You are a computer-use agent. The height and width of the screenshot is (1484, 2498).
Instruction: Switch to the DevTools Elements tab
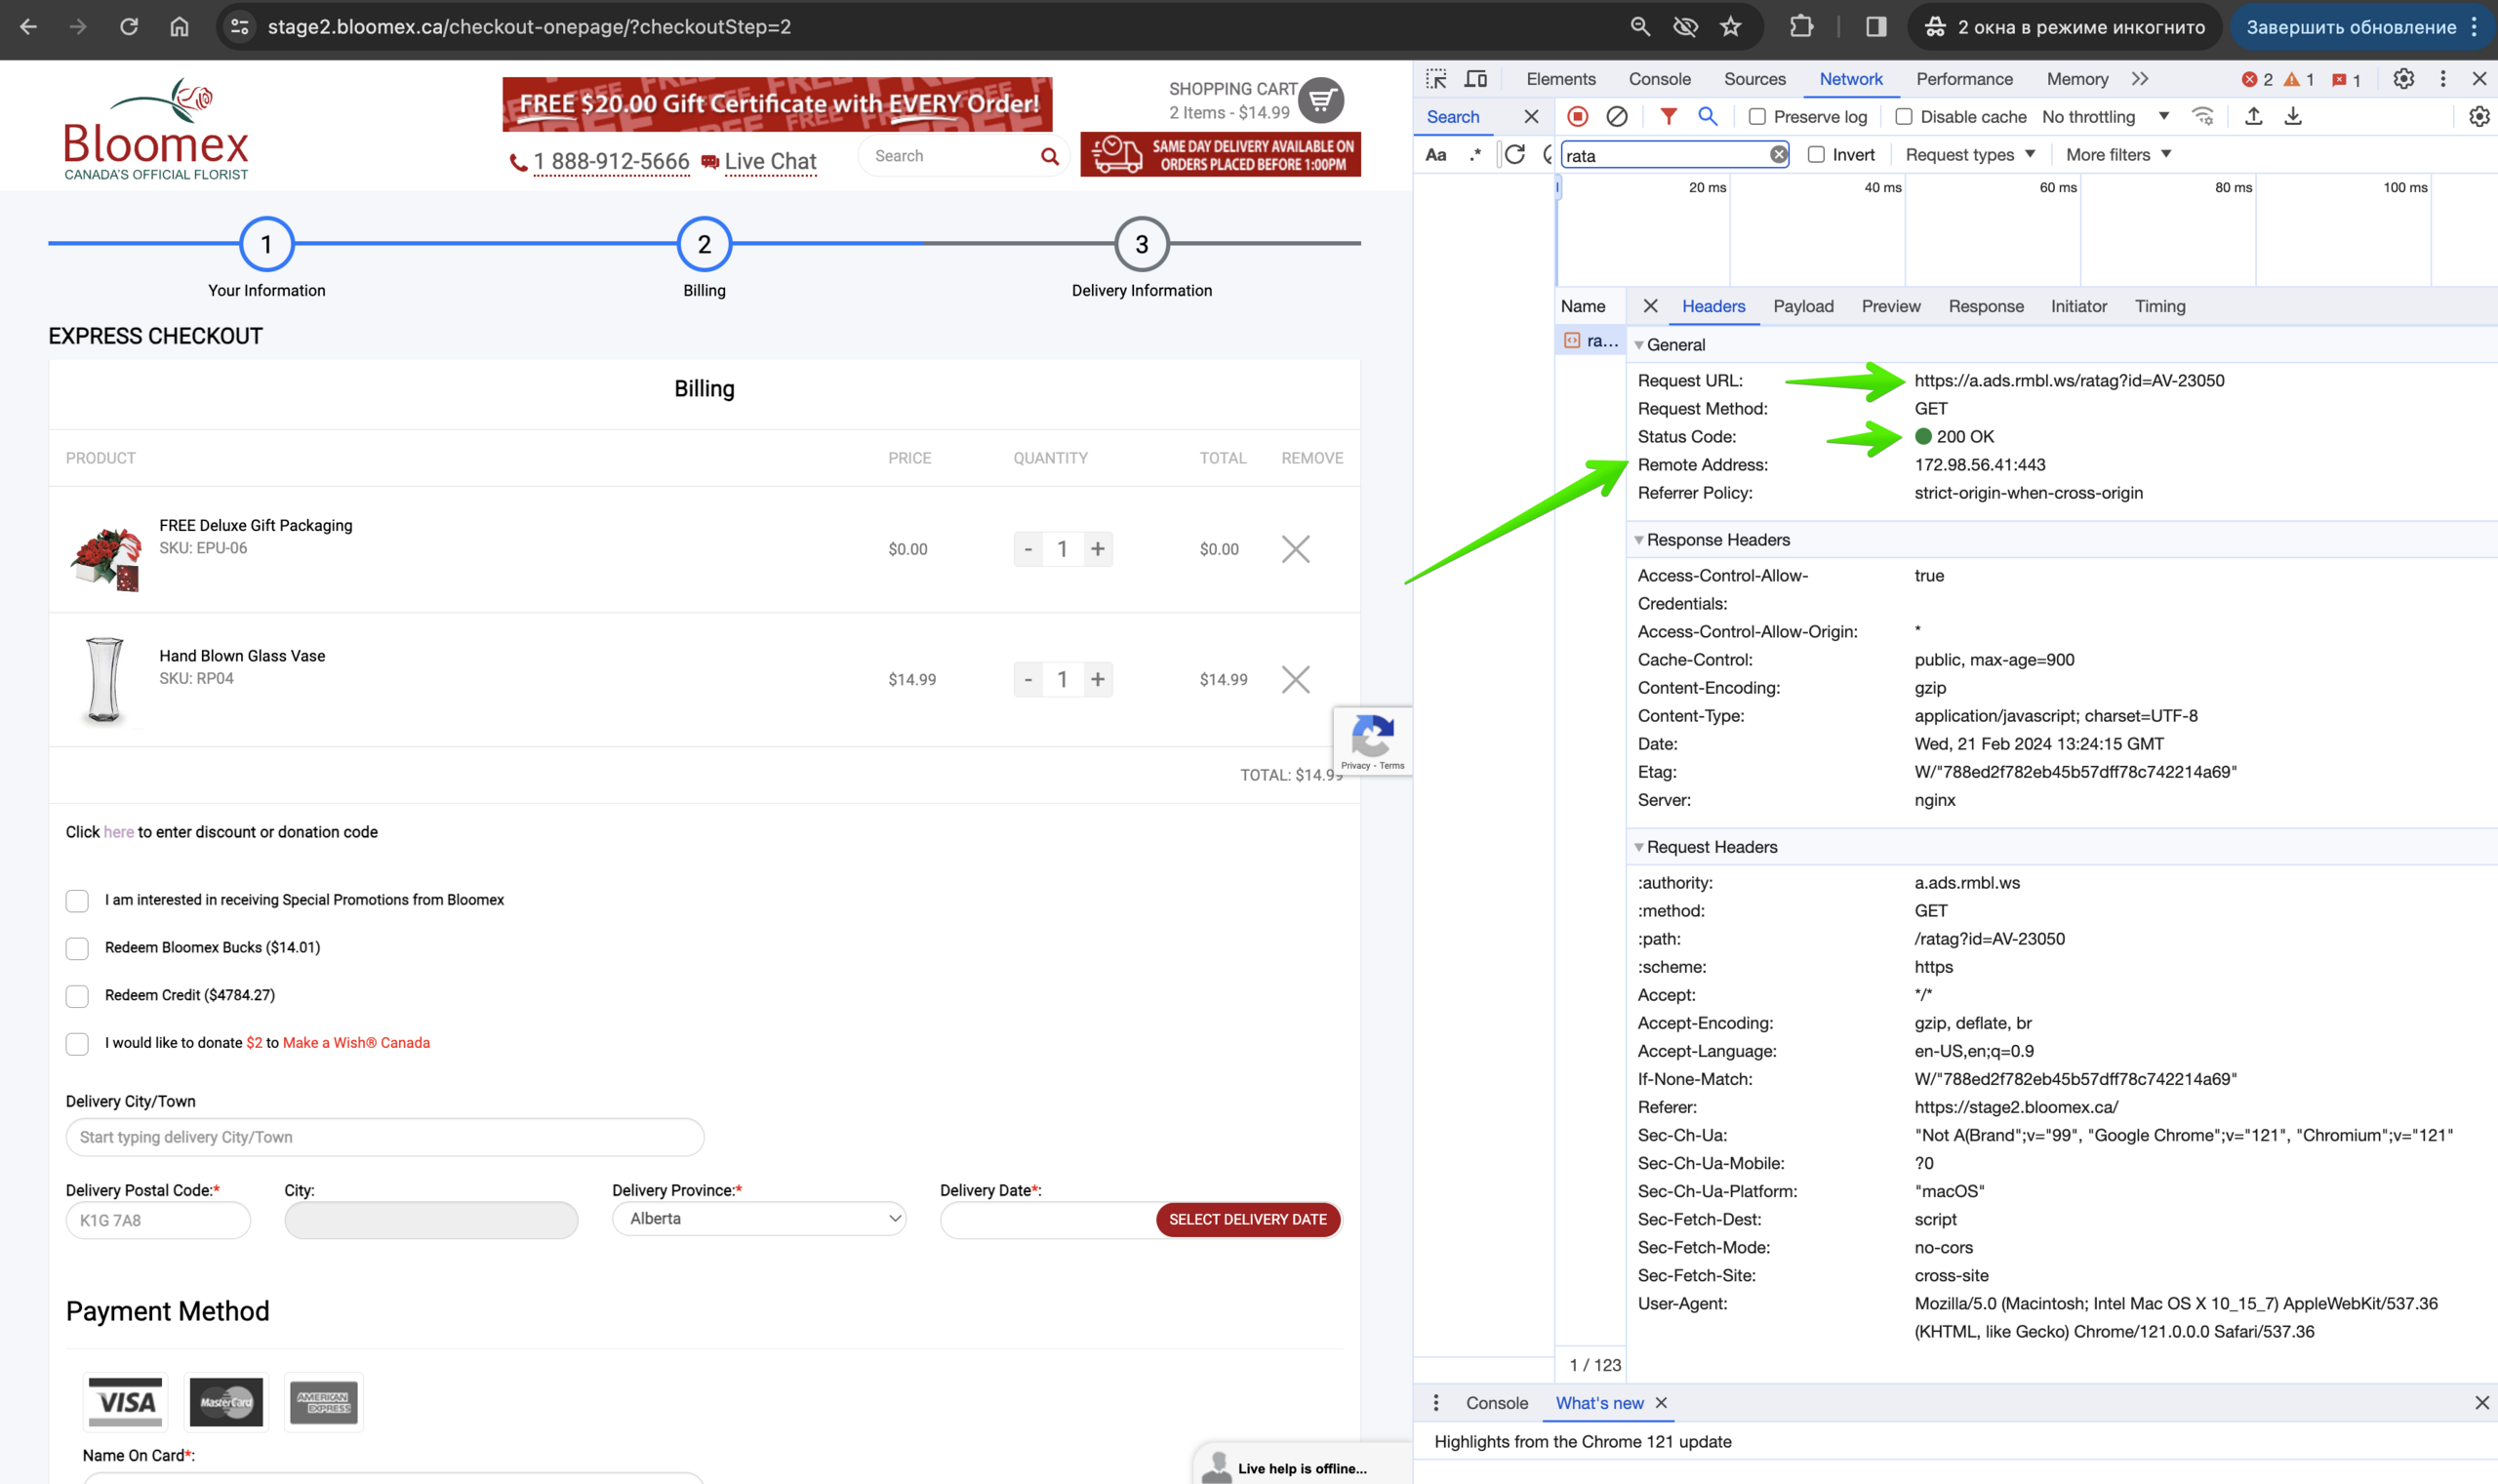(x=1561, y=79)
